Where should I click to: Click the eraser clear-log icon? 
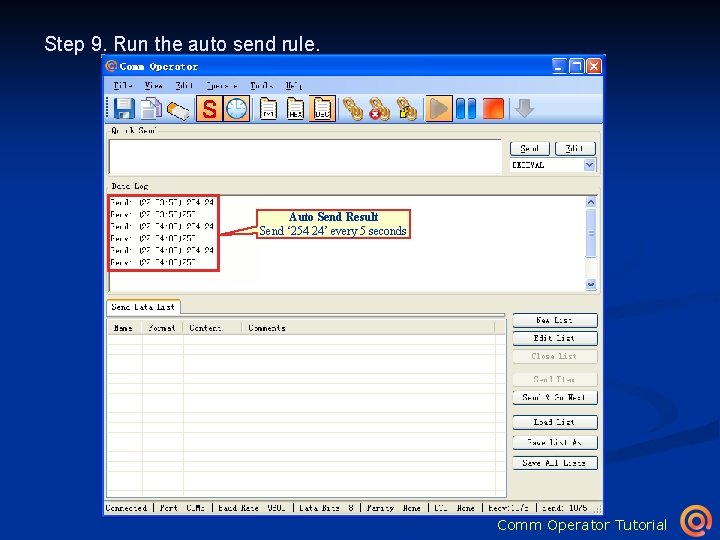178,110
